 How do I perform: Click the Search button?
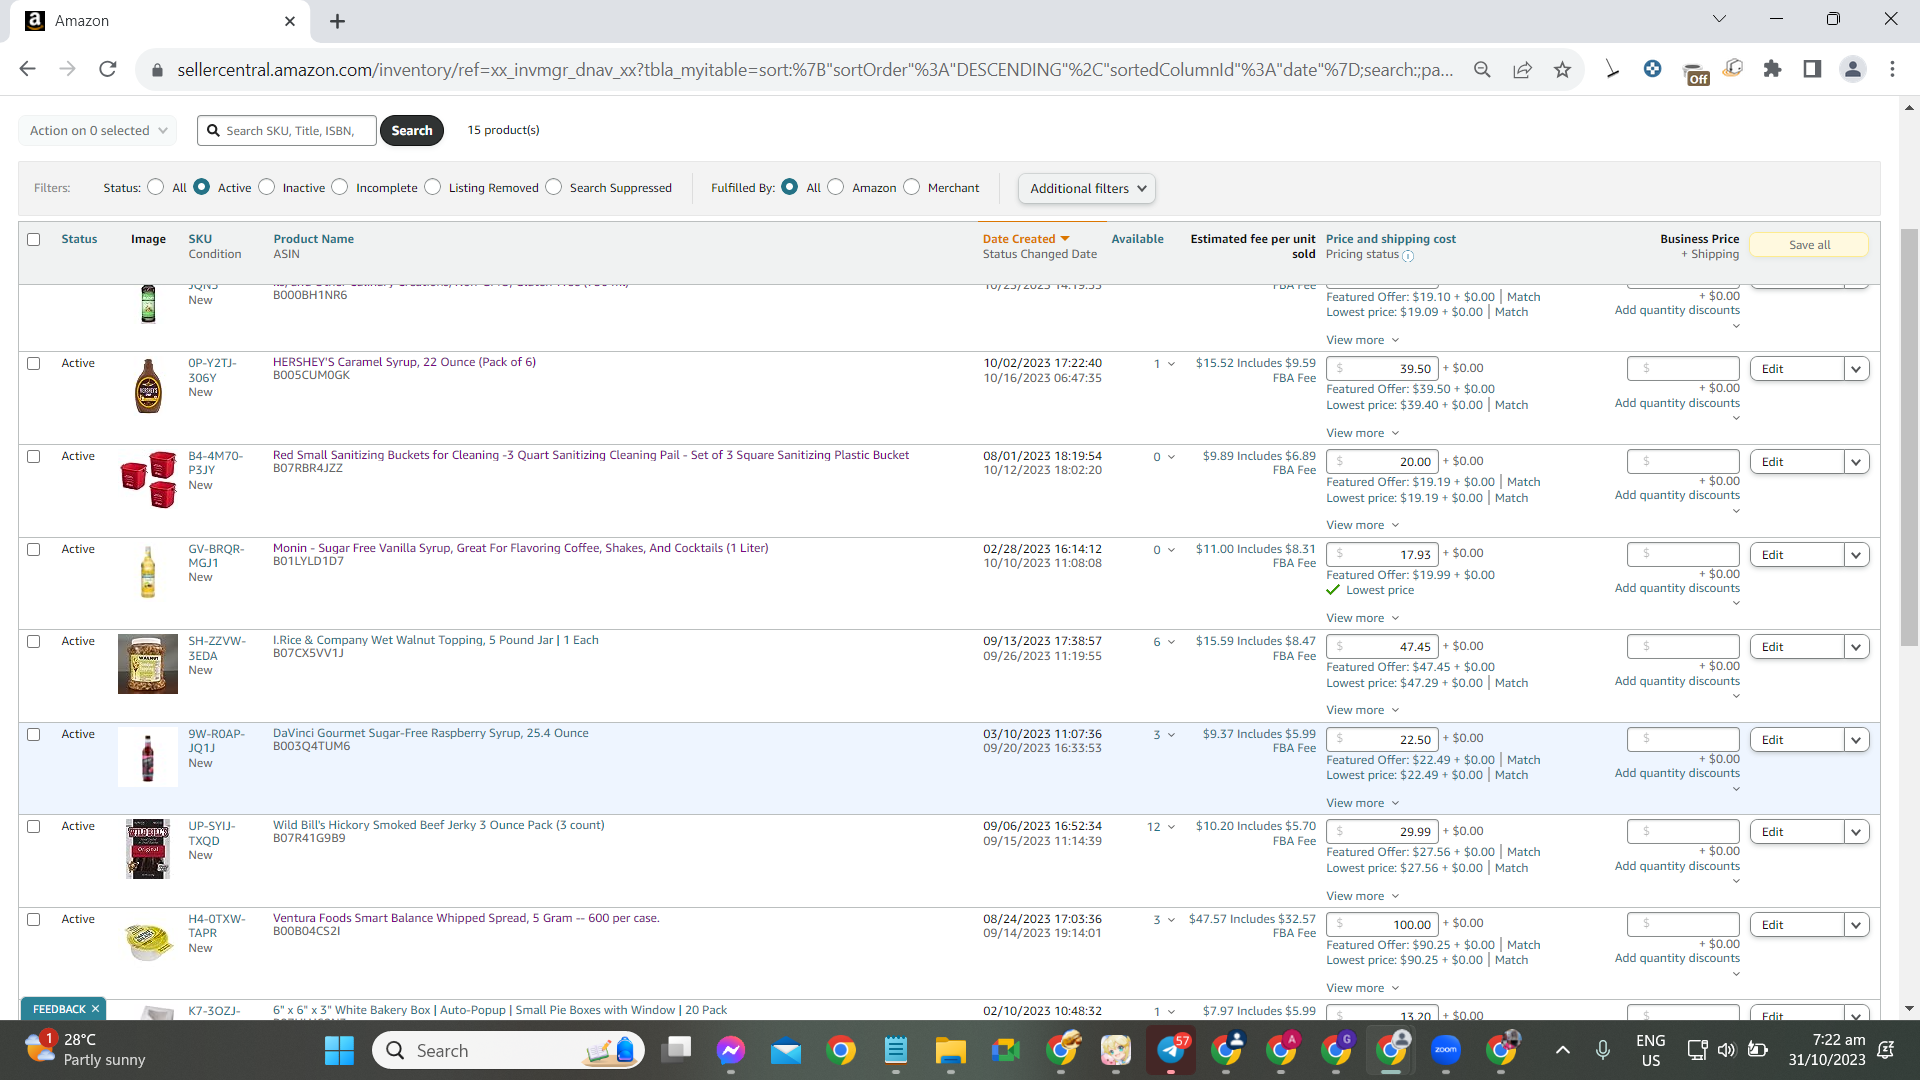tap(412, 131)
